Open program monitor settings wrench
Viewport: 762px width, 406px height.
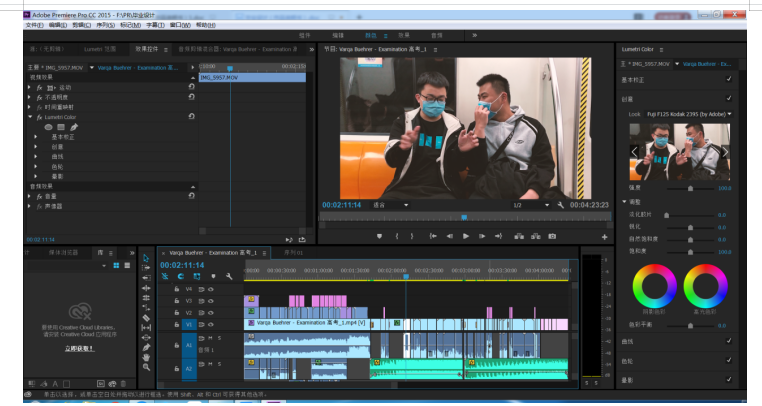(x=560, y=205)
